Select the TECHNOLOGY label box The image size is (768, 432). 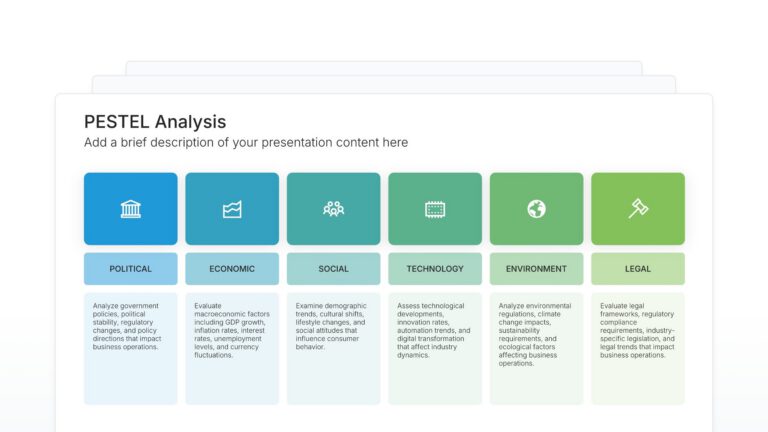(x=435, y=269)
